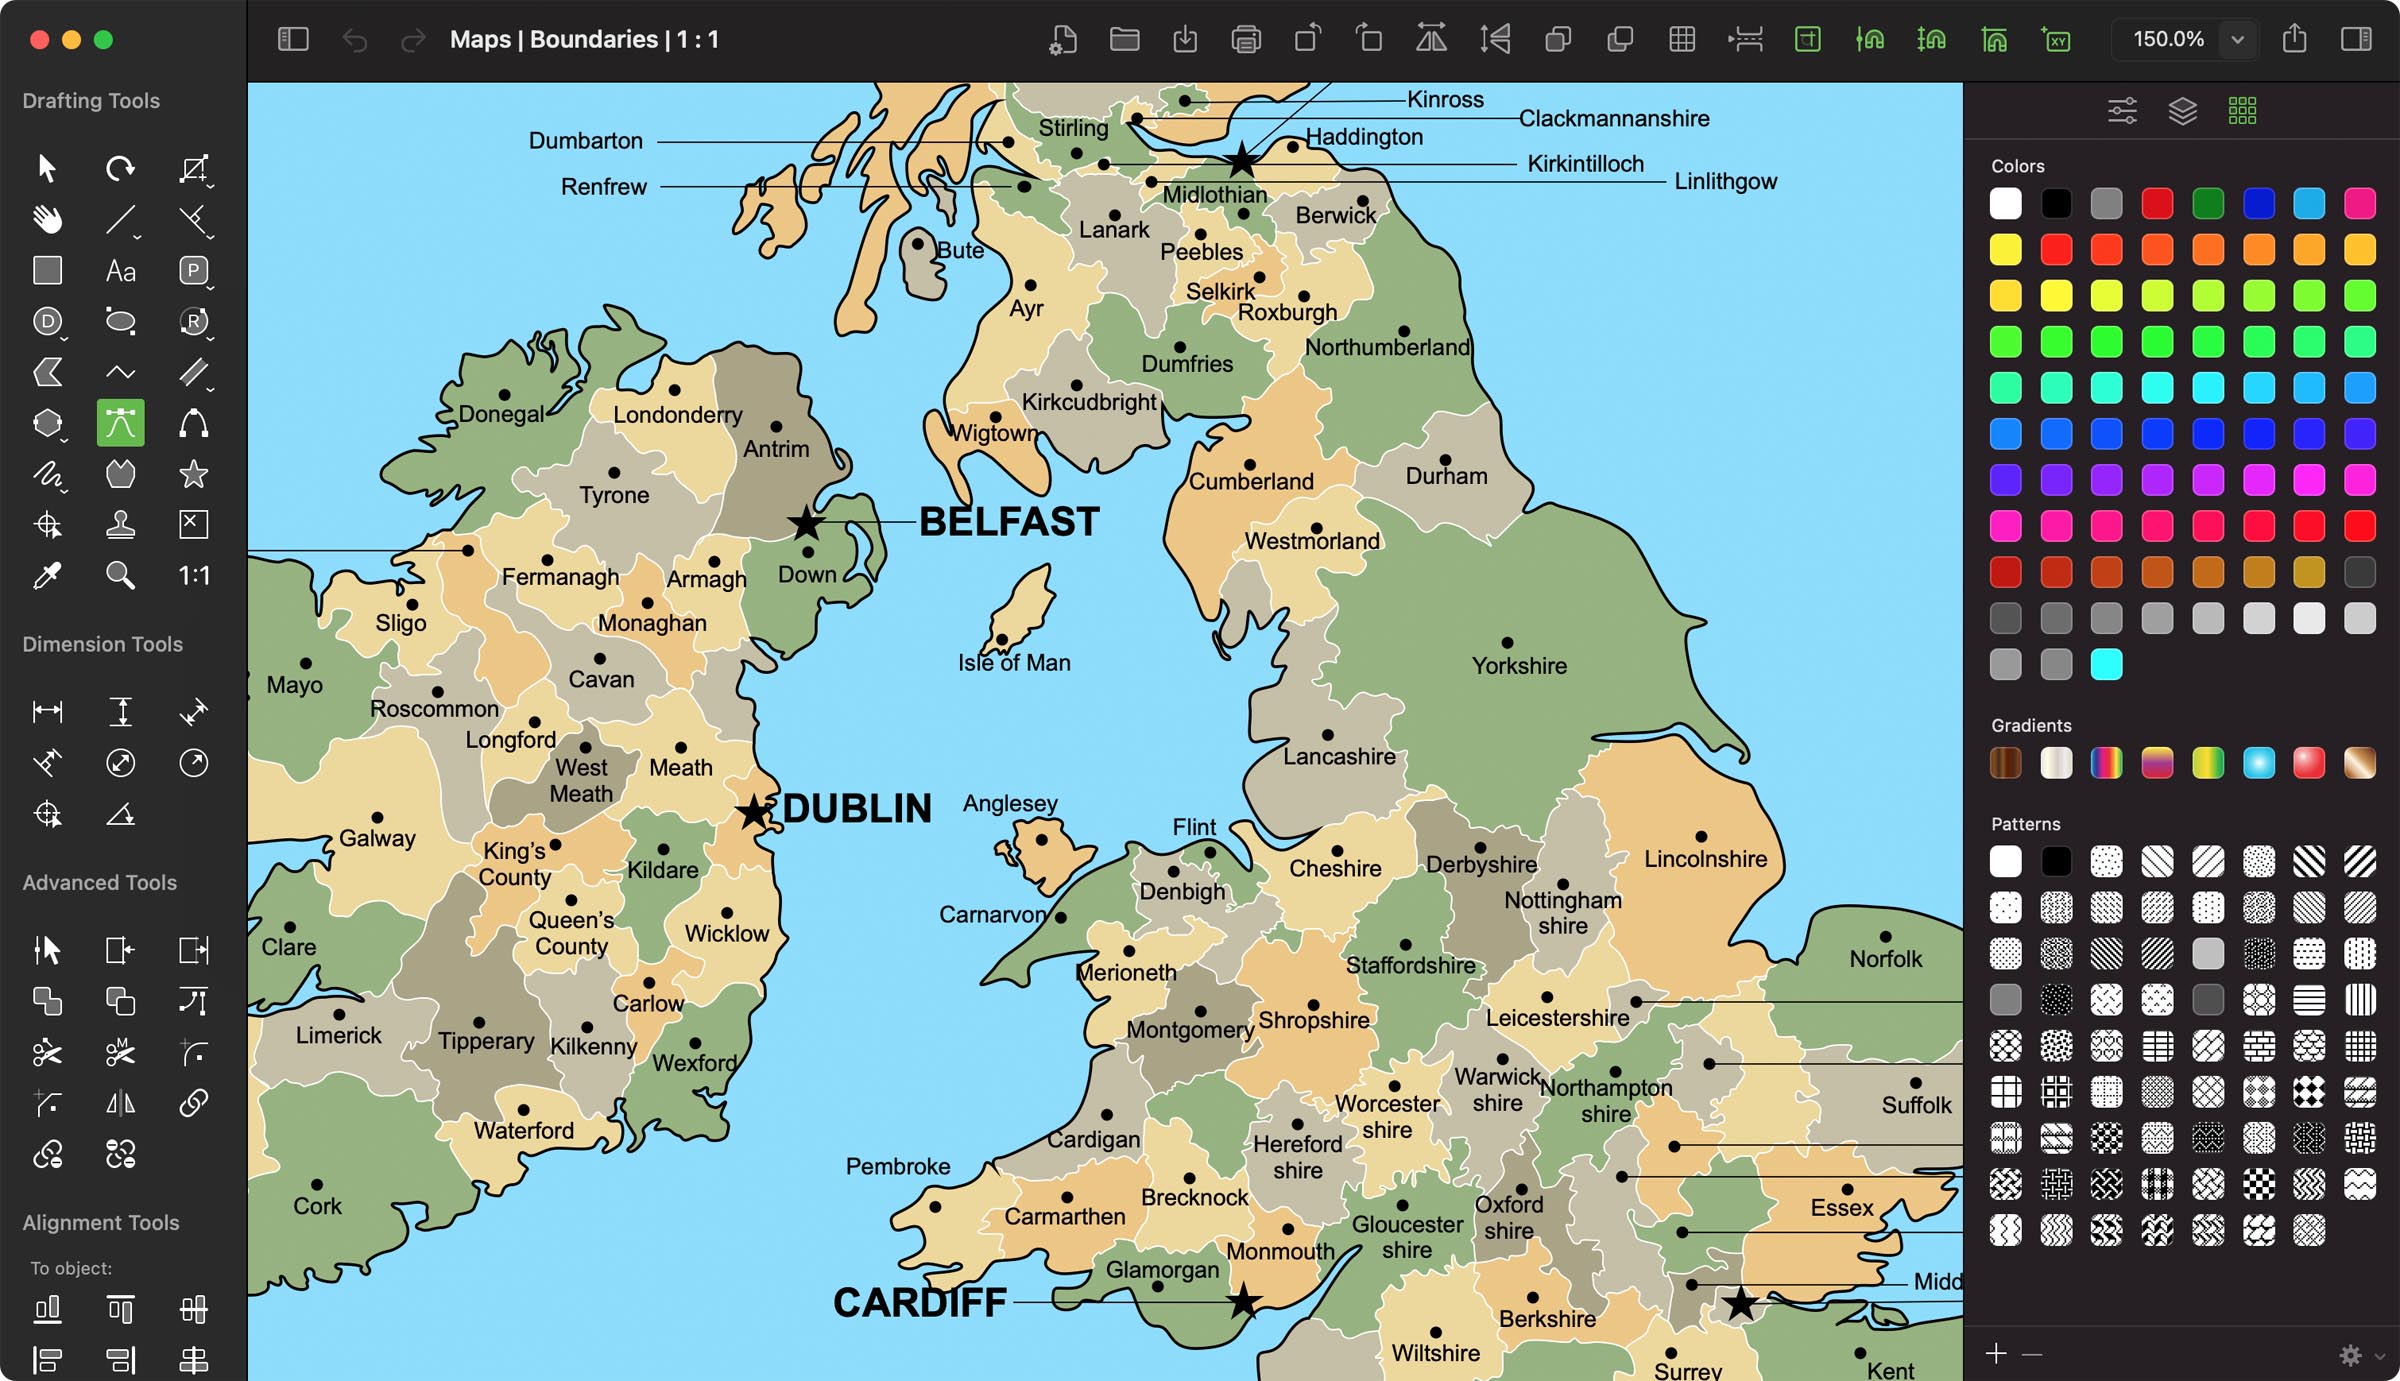Click the 150.0% zoom field

pos(2167,40)
